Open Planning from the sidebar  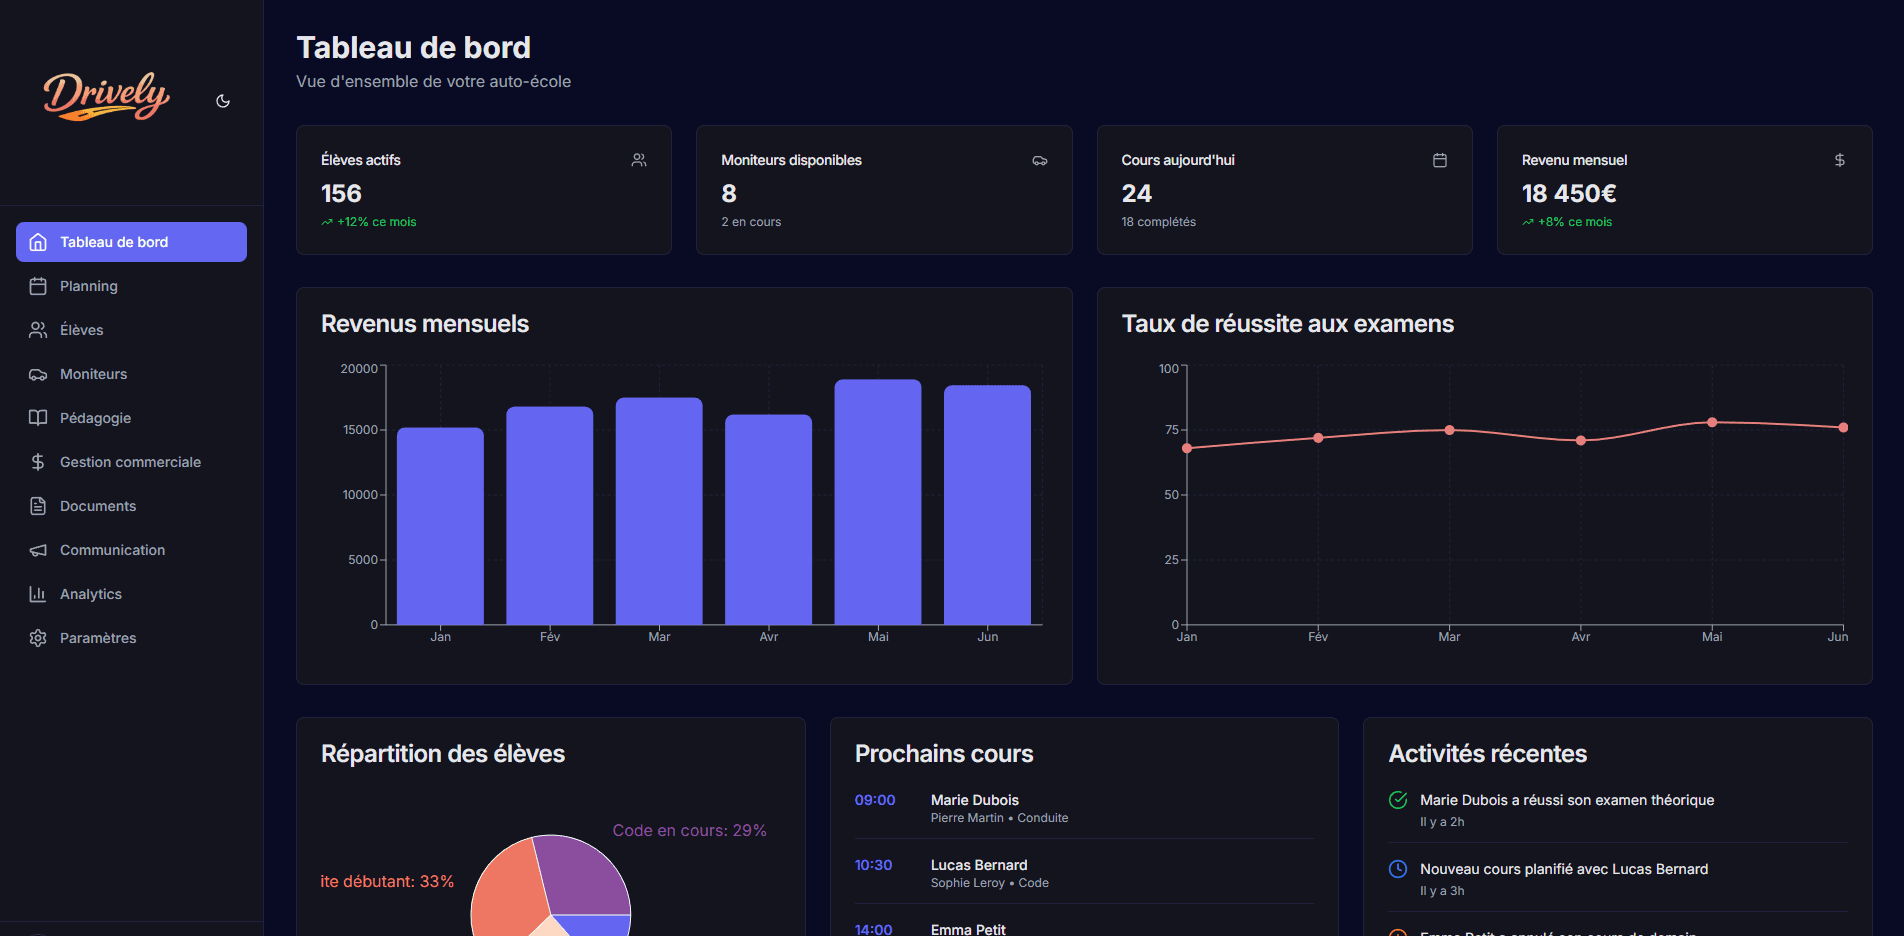[x=88, y=286]
